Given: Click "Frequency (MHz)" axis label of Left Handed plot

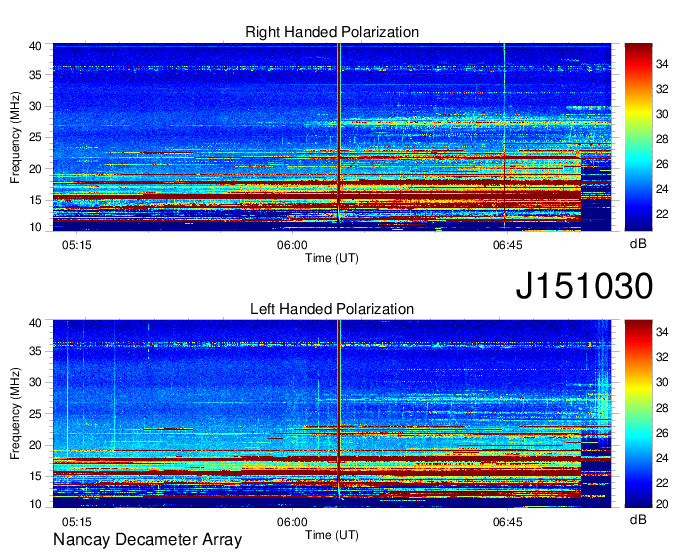Looking at the screenshot, I should point(15,414).
